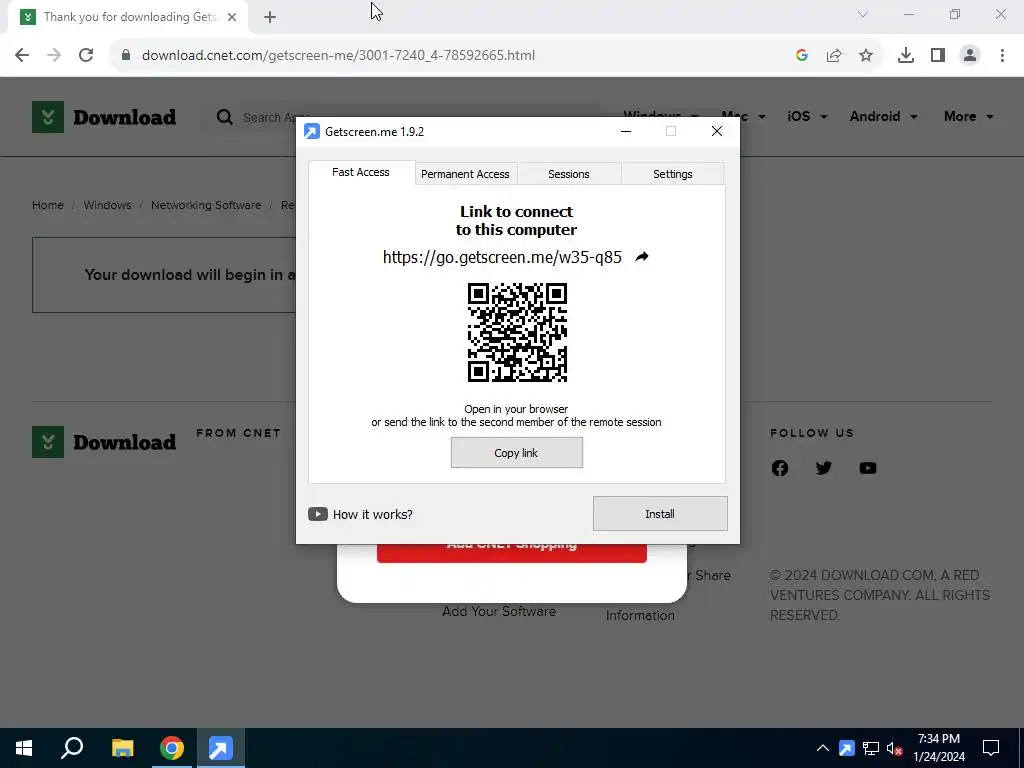Open Chrome three-dot menu
Image resolution: width=1024 pixels, height=768 pixels.
1002,56
